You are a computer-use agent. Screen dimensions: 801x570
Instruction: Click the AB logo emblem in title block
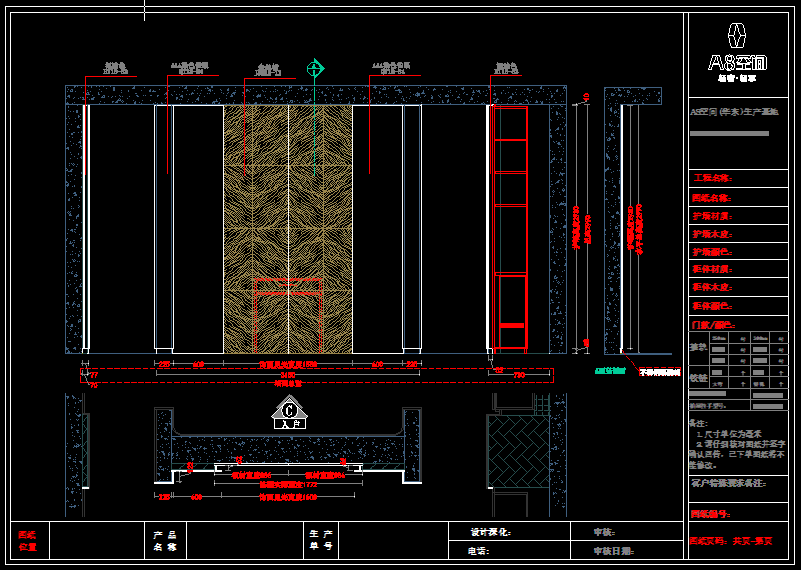click(737, 36)
